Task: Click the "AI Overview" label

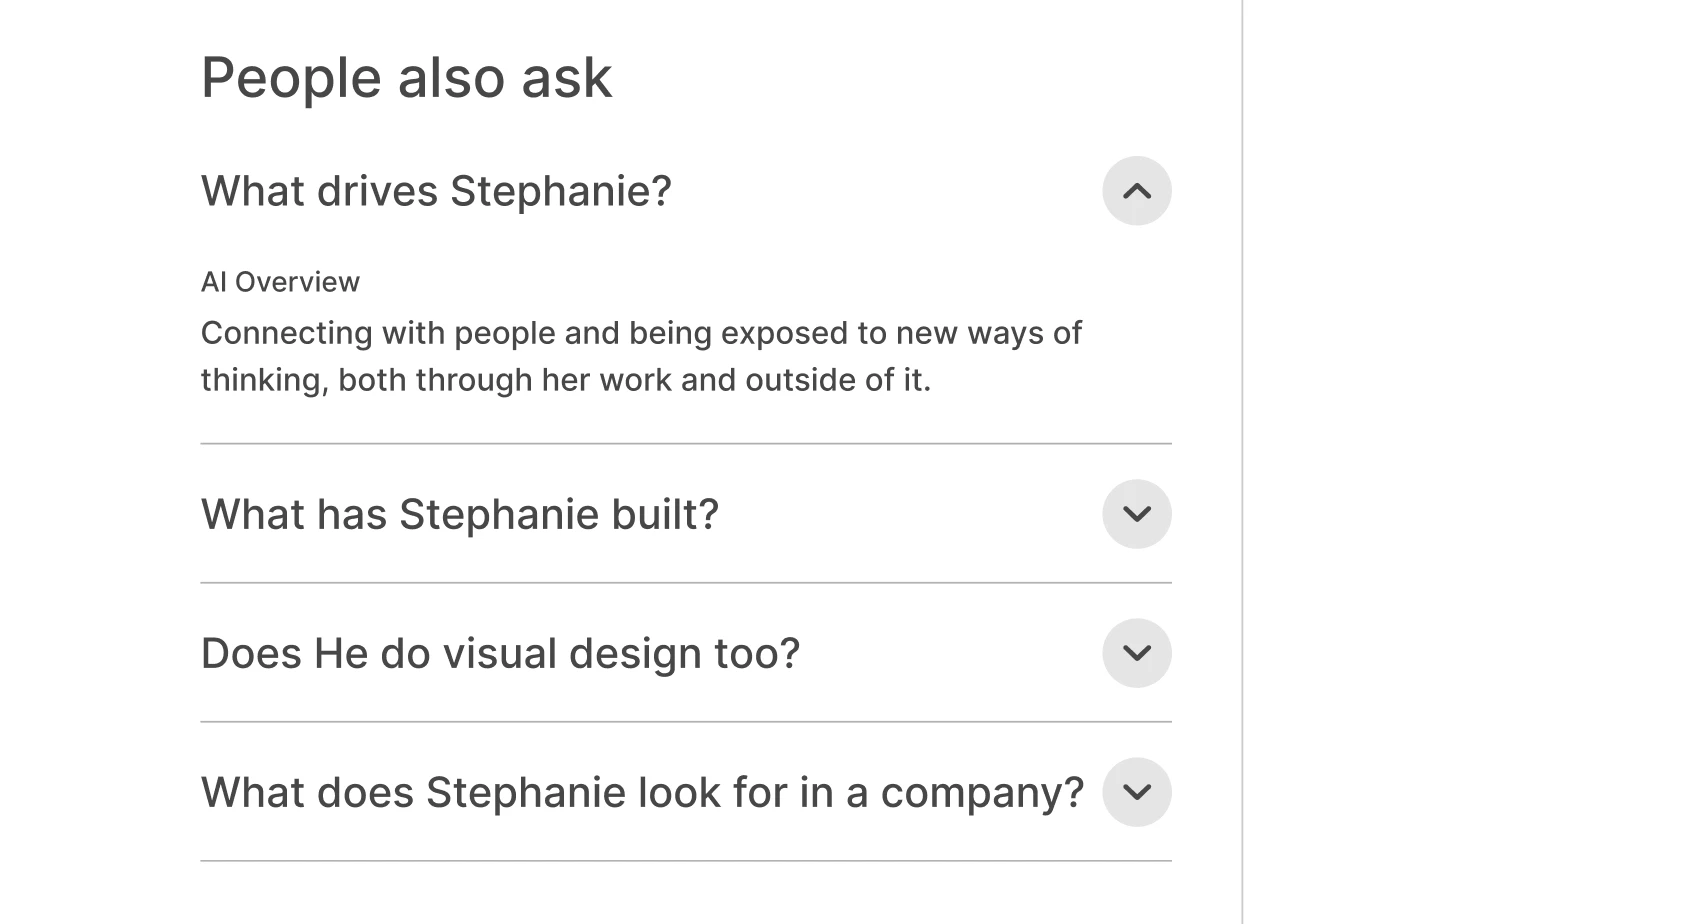Action: 280,282
